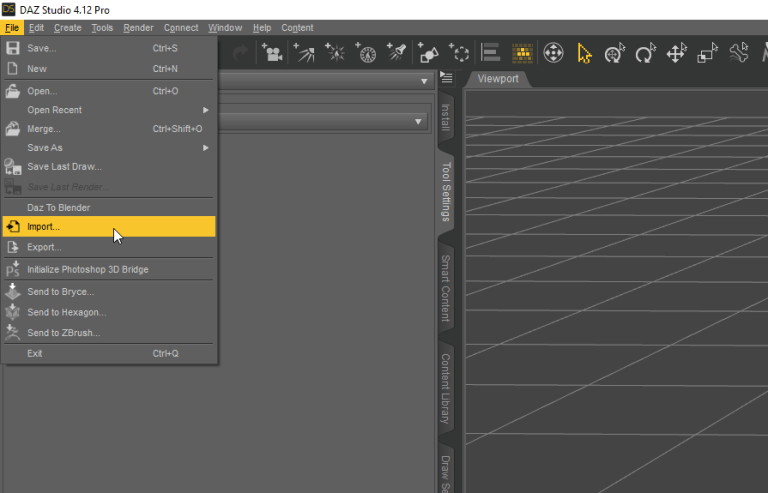Create a new point light
The width and height of the screenshot is (768, 493).
335,52
